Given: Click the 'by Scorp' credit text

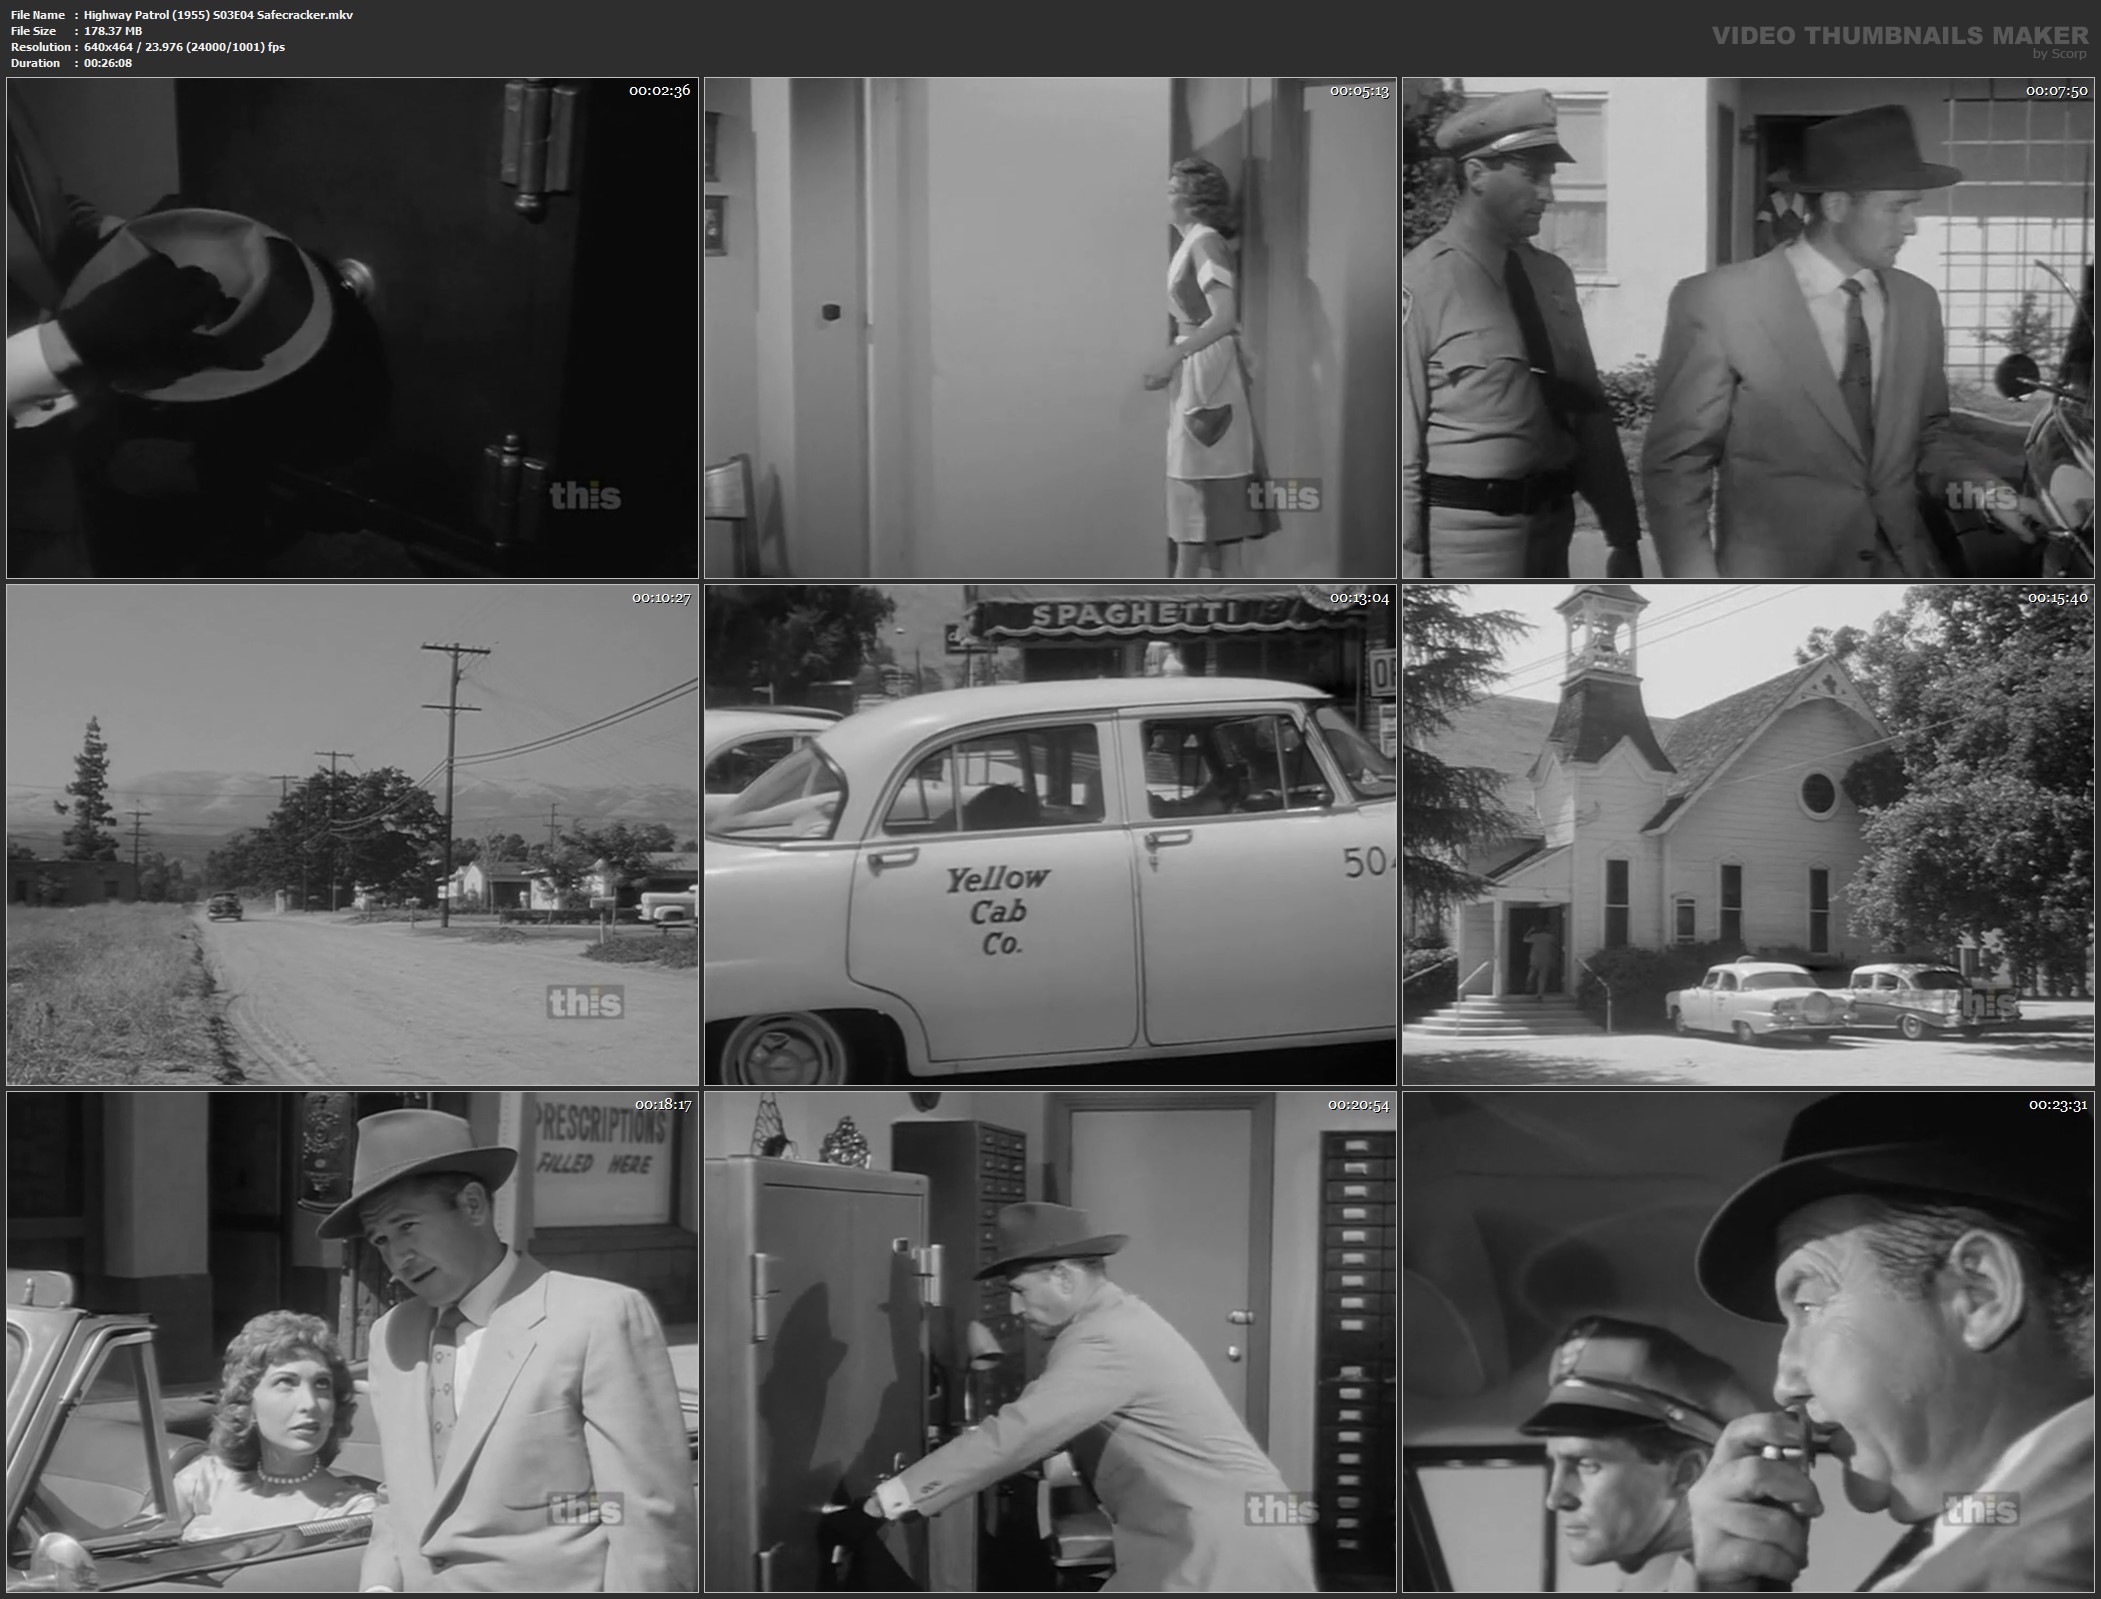Looking at the screenshot, I should [x=2059, y=54].
